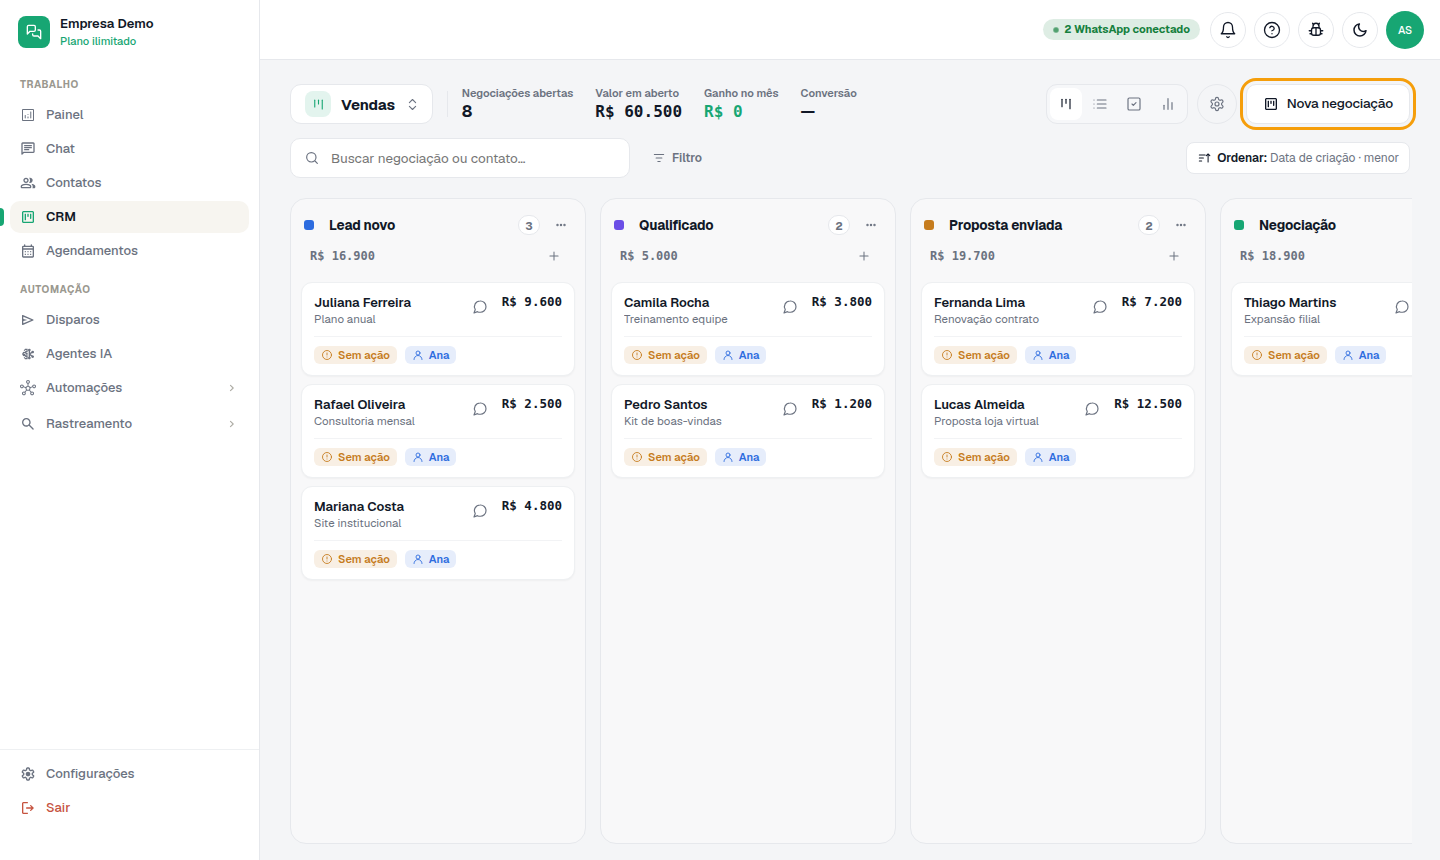Open Agentes IA in the sidebar
The image size is (1440, 860).
tap(130, 354)
